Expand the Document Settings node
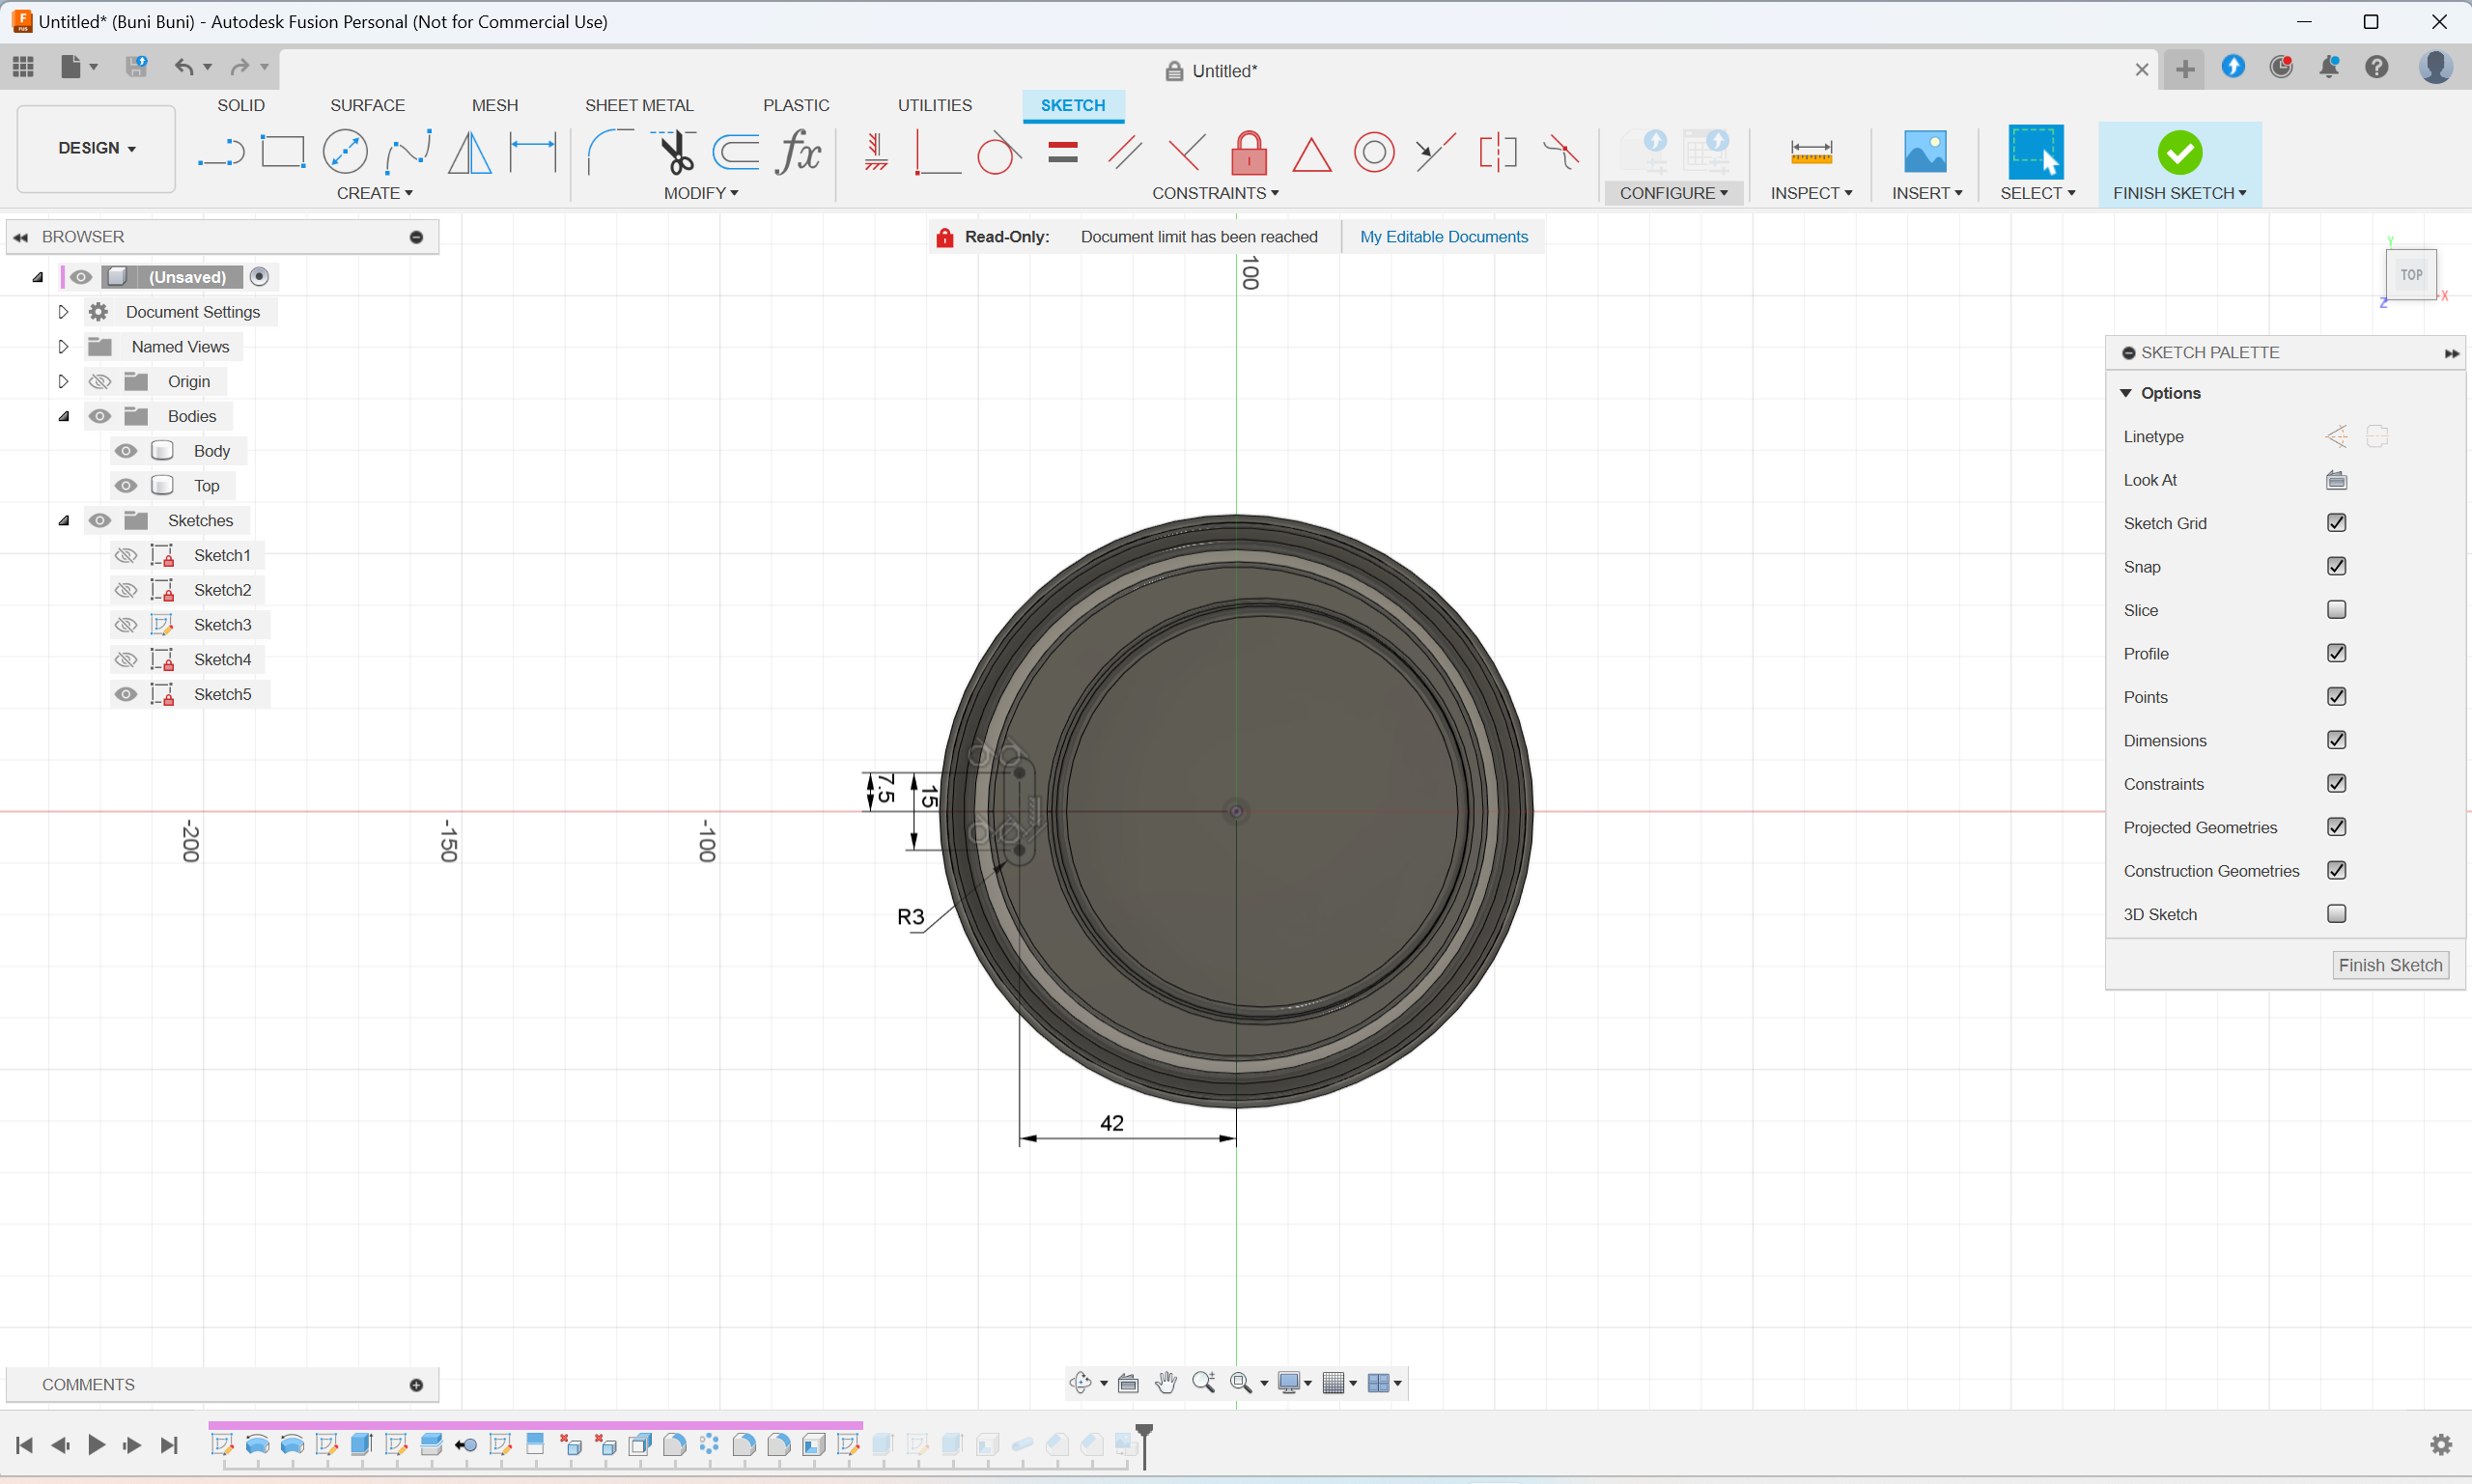 point(63,312)
